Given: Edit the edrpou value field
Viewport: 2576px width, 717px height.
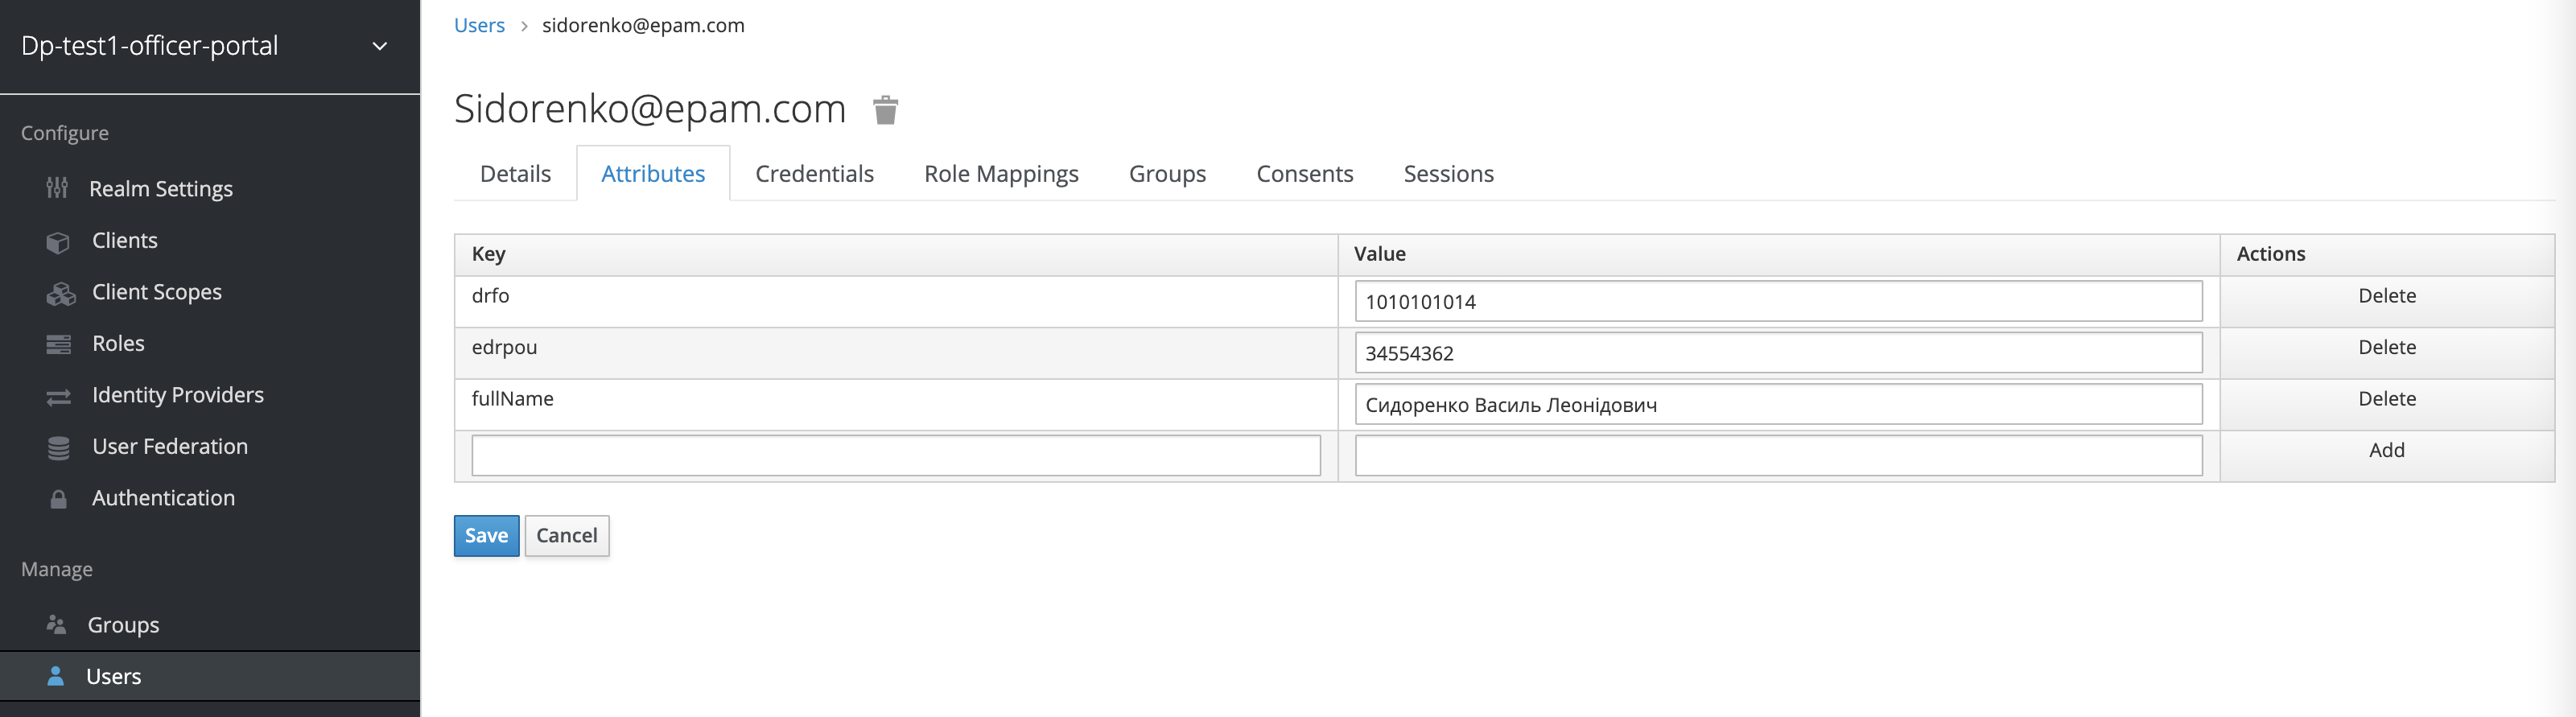Looking at the screenshot, I should pos(1778,353).
